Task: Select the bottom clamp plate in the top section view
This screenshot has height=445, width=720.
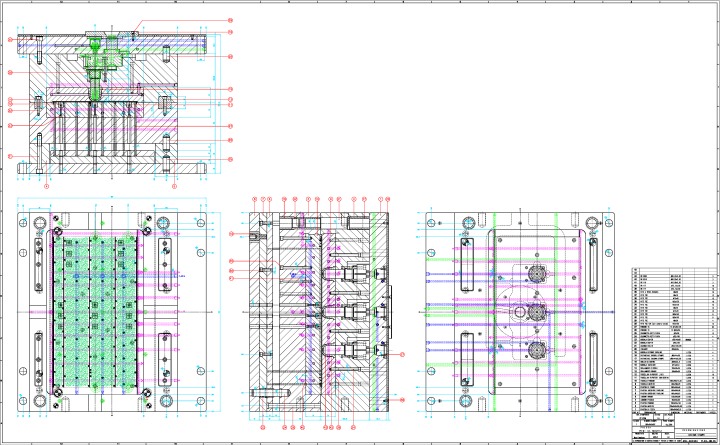Action: tap(120, 172)
